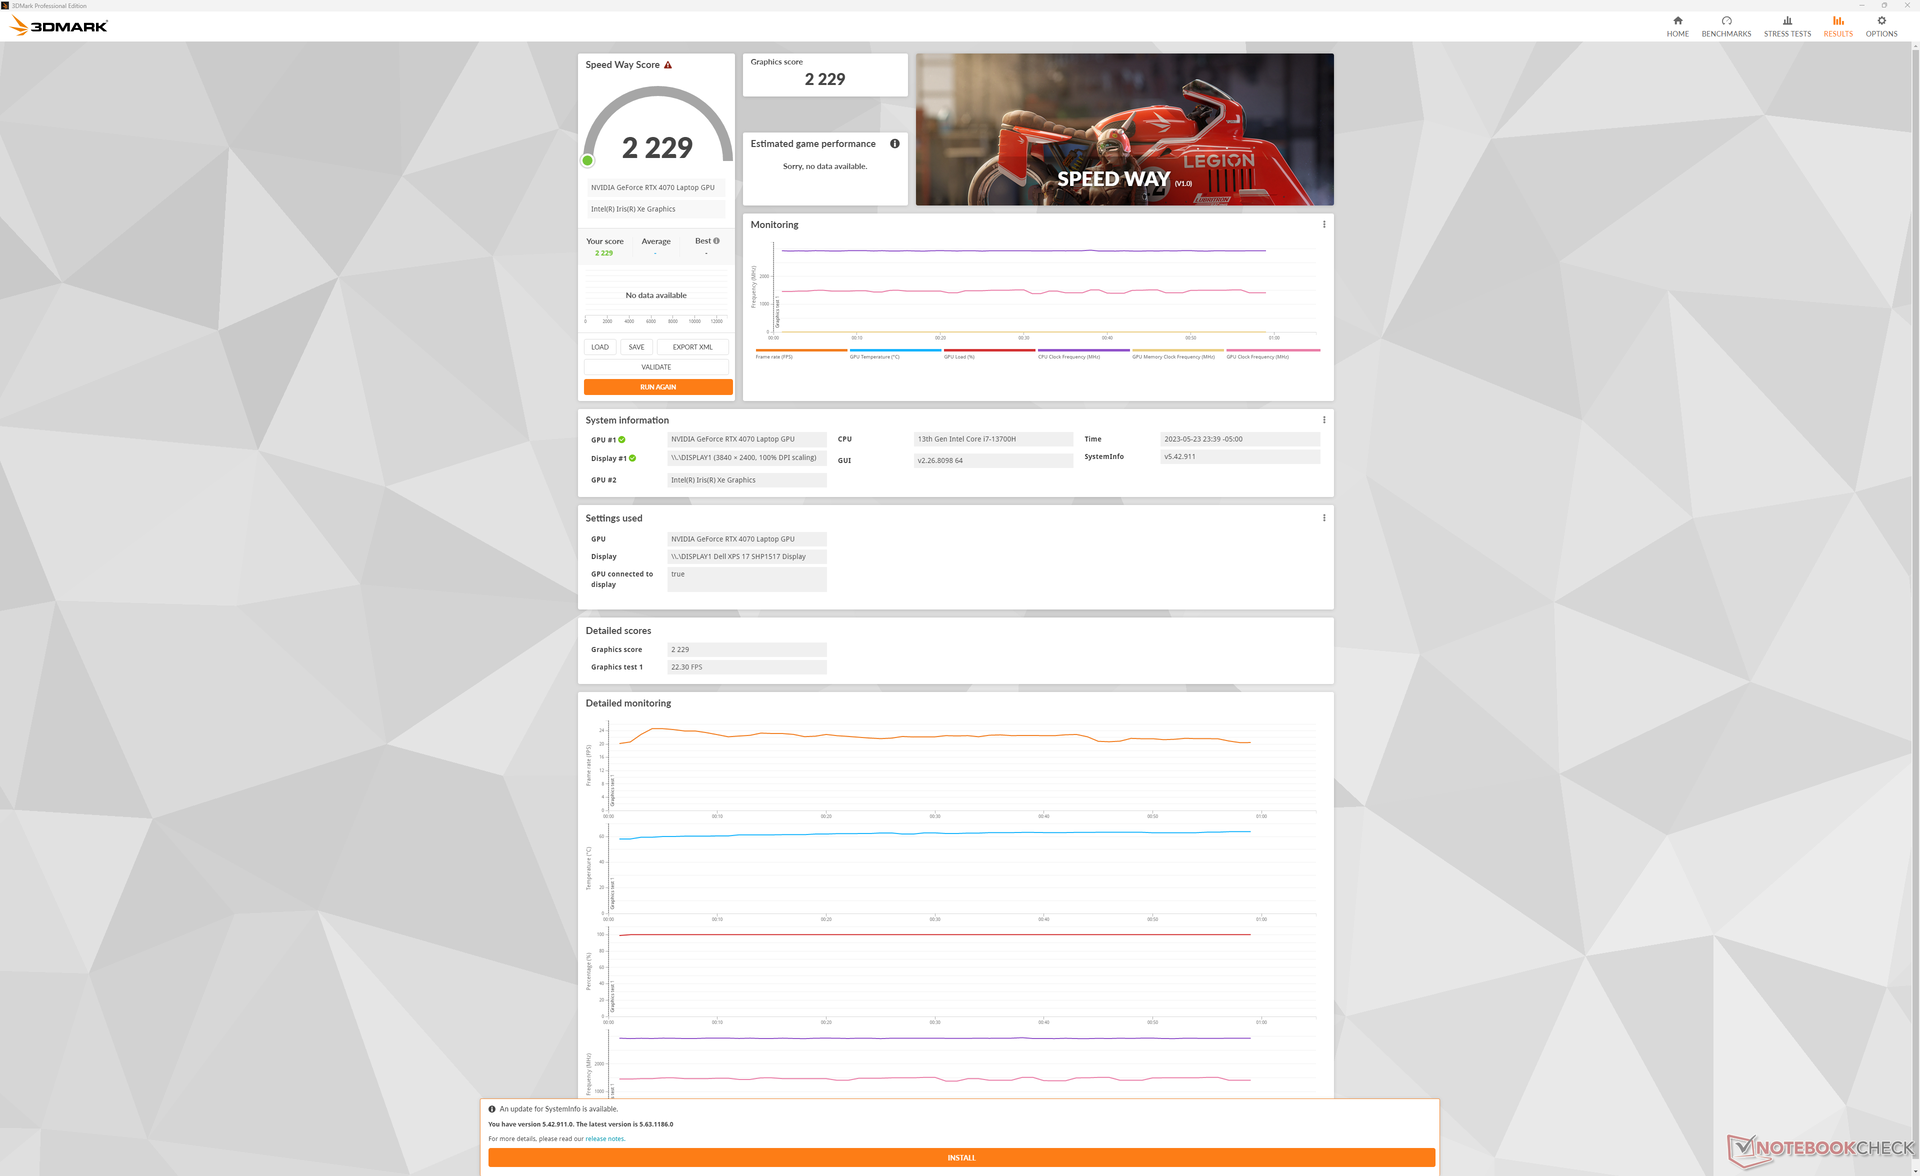The height and width of the screenshot is (1176, 1920).
Task: Open the release notes link
Action: click(x=604, y=1139)
